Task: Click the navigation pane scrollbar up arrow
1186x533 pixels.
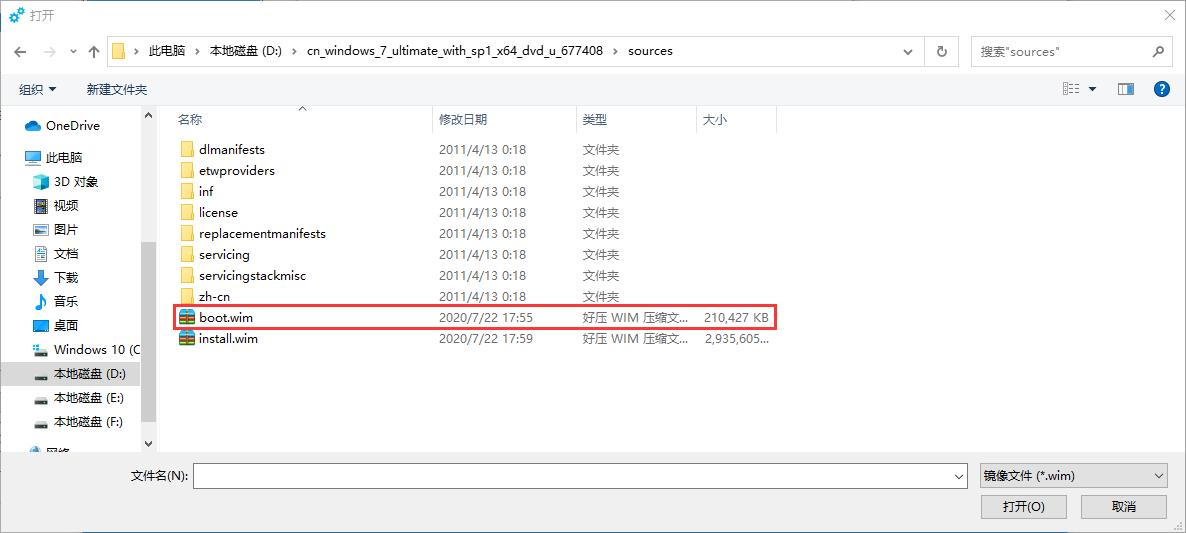Action: (x=148, y=115)
